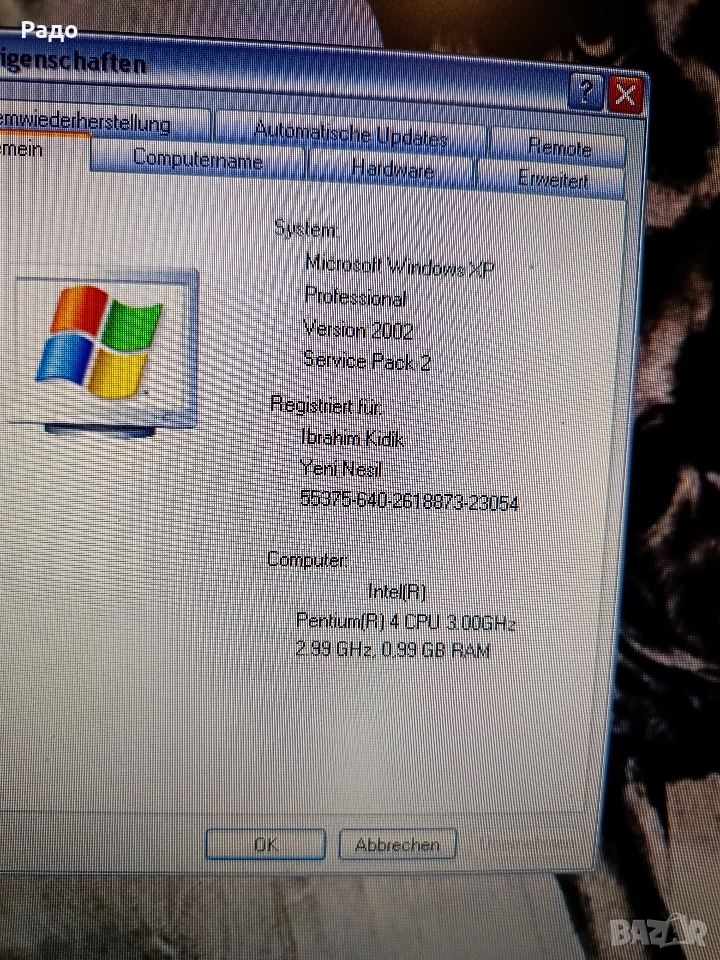Viewport: 720px width, 960px height.
Task: Click the "Intel(R)" text
Action: (x=397, y=591)
